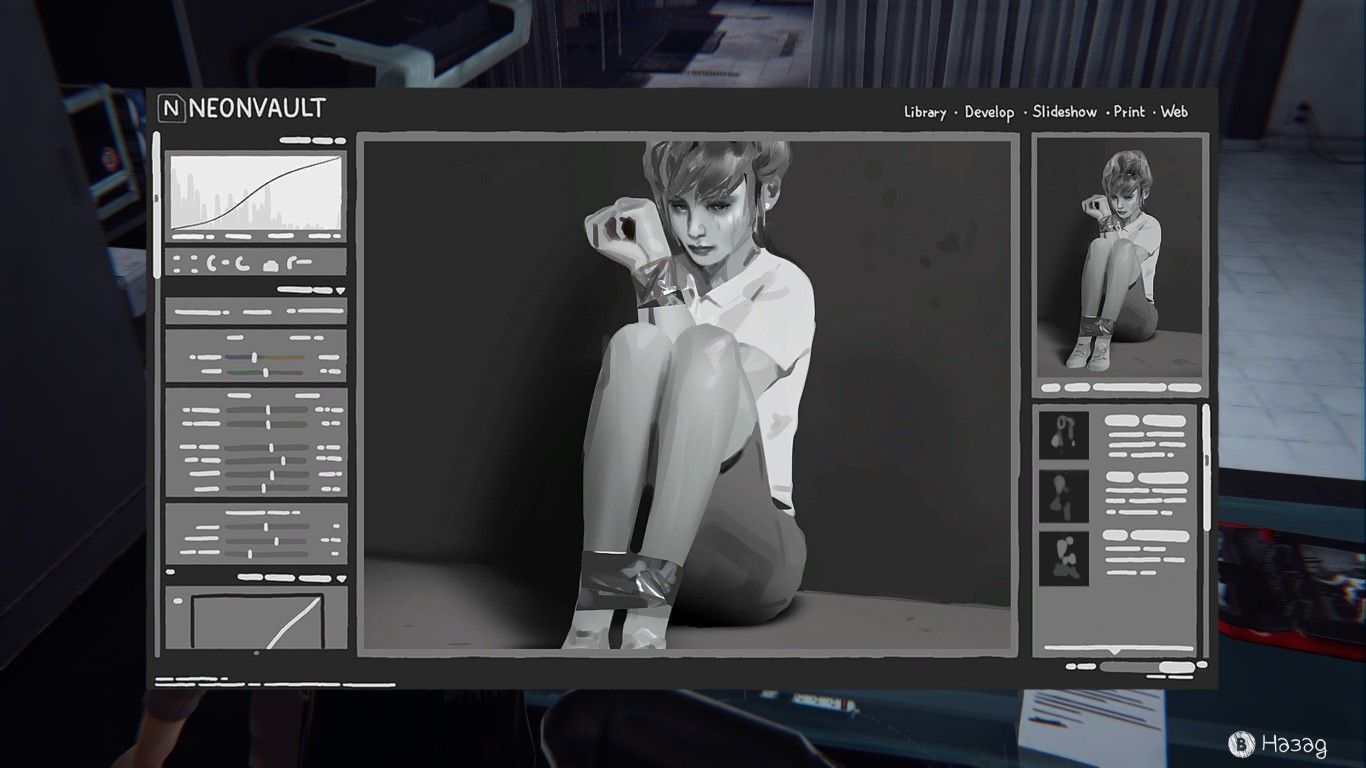The image size is (1366, 768).
Task: Click the small dot under the curve panel
Action: 256,653
